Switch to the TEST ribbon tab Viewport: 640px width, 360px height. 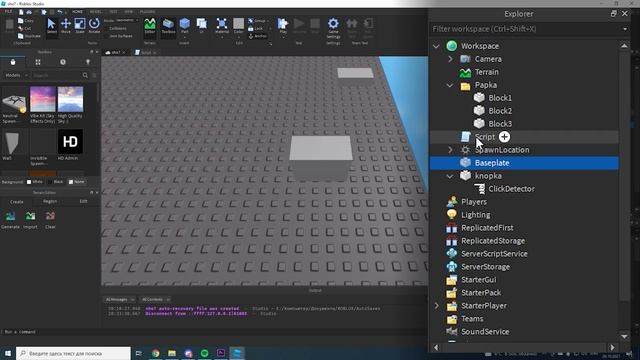click(x=113, y=12)
